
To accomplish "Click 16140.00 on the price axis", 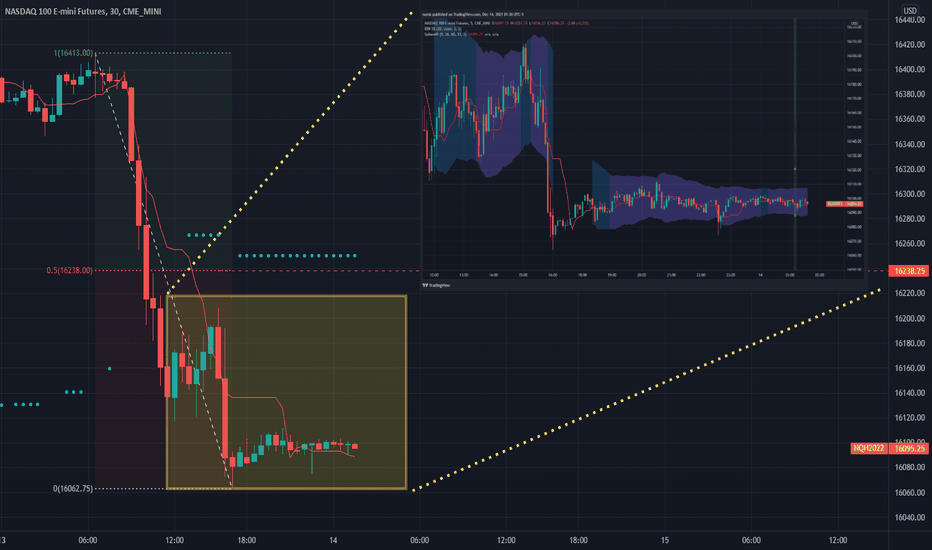I will [909, 392].
